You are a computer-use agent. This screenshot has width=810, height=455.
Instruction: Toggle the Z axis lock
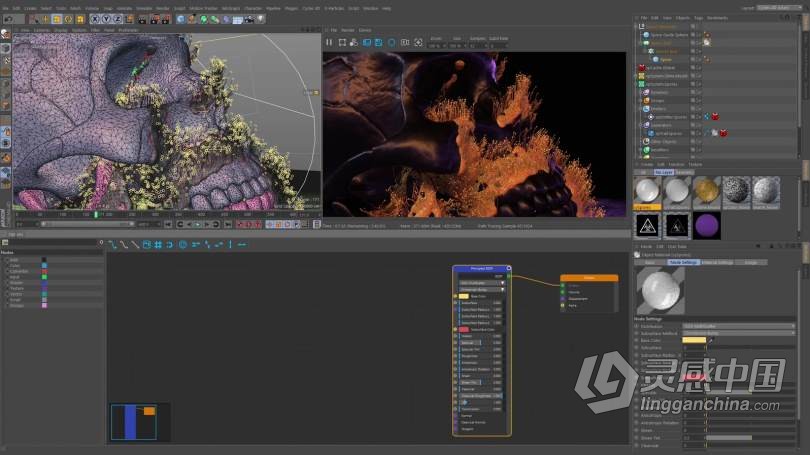click(x=117, y=19)
